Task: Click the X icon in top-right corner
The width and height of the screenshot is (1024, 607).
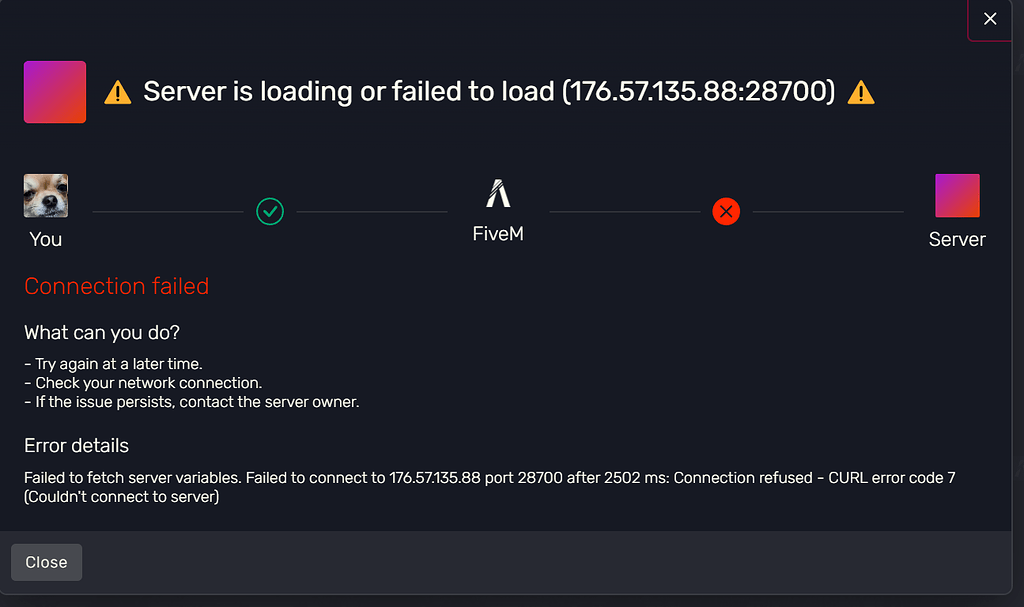Action: [990, 19]
